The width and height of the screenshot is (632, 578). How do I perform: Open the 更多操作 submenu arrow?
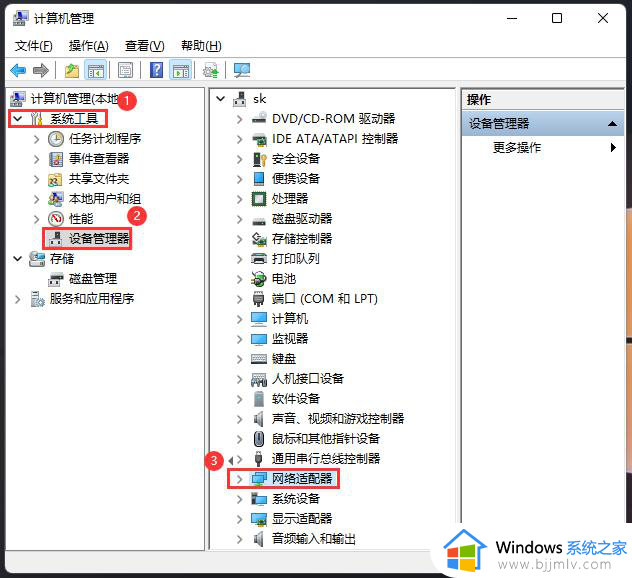pos(613,148)
